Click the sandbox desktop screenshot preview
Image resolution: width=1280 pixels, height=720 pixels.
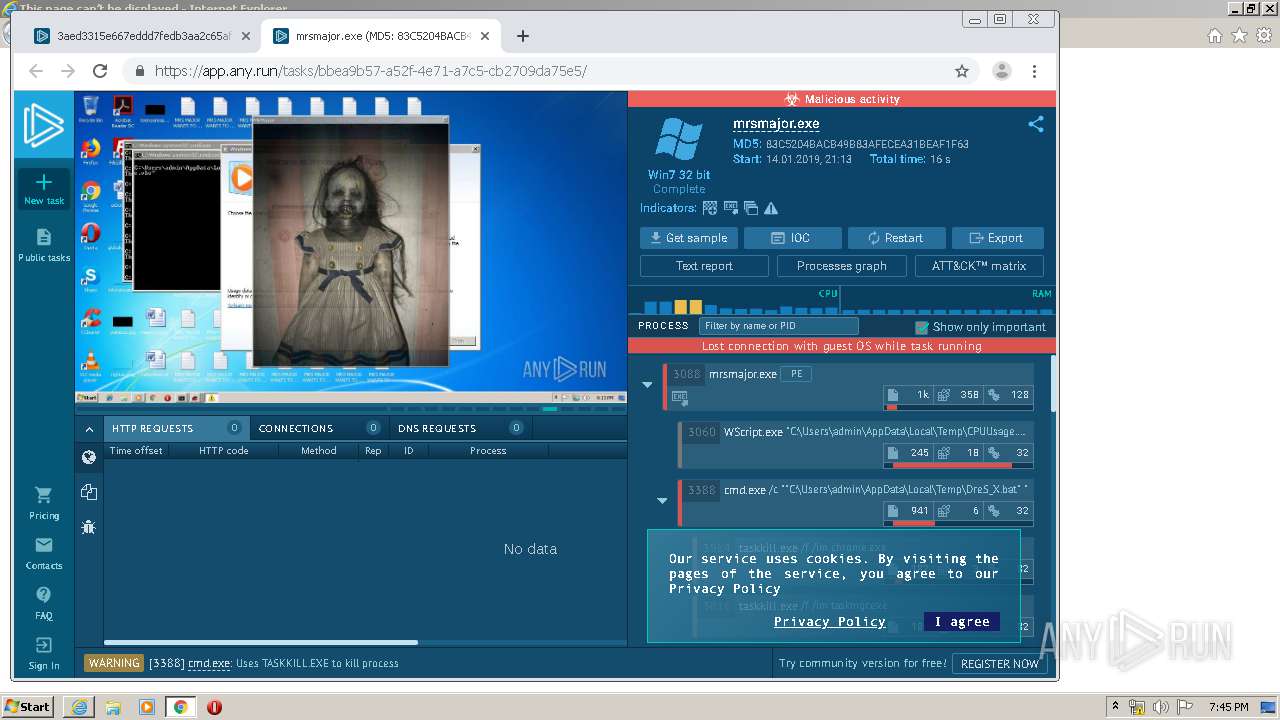(x=351, y=246)
